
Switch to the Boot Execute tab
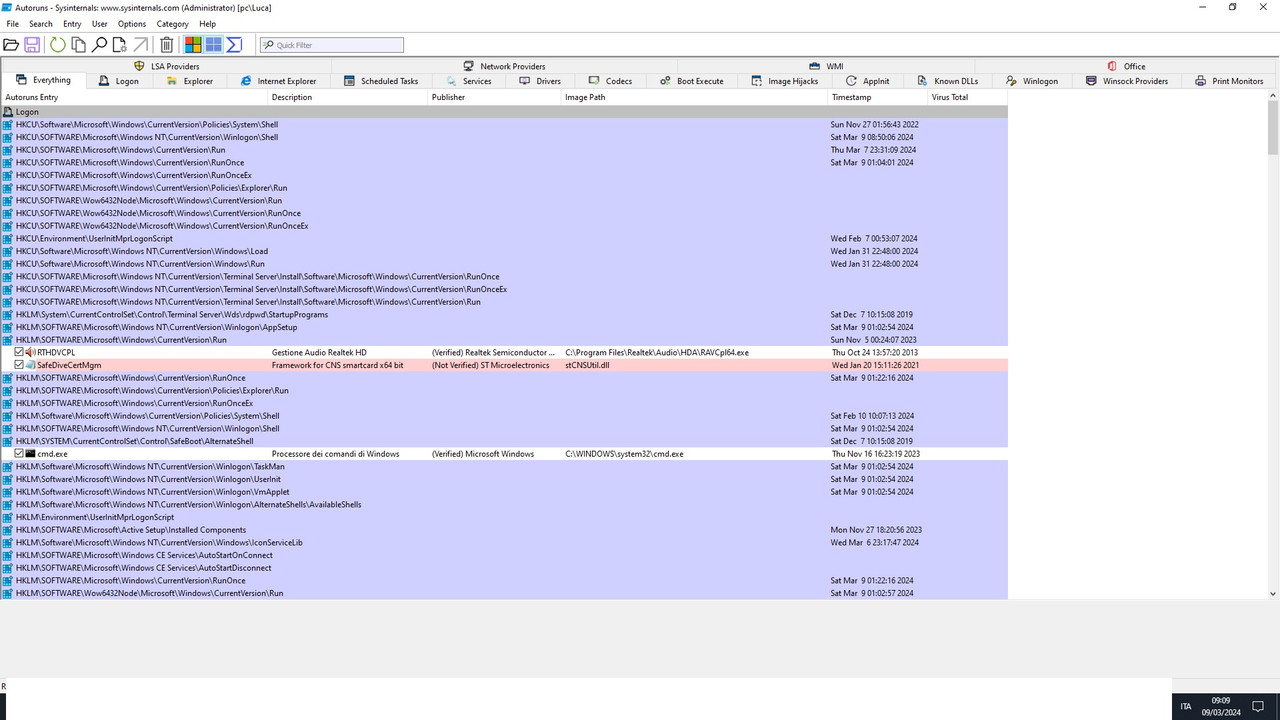[691, 81]
